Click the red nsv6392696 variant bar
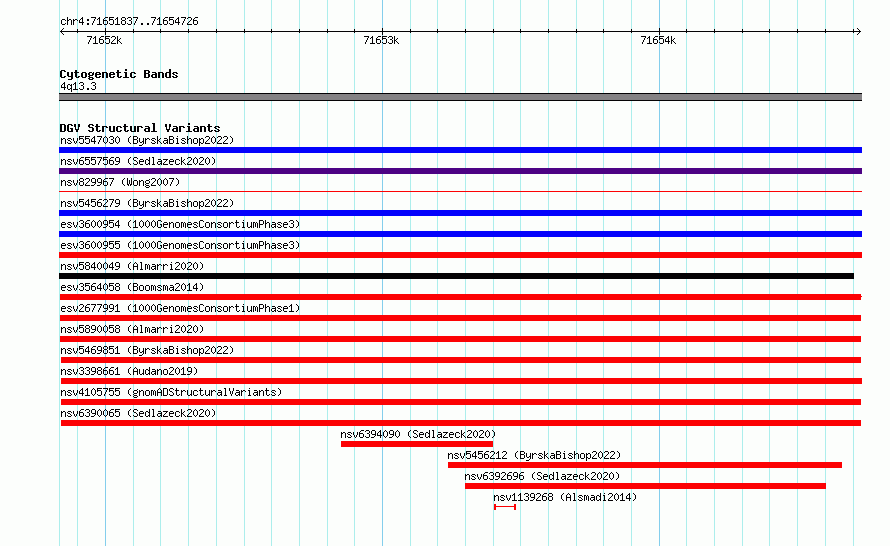 [x=645, y=486]
